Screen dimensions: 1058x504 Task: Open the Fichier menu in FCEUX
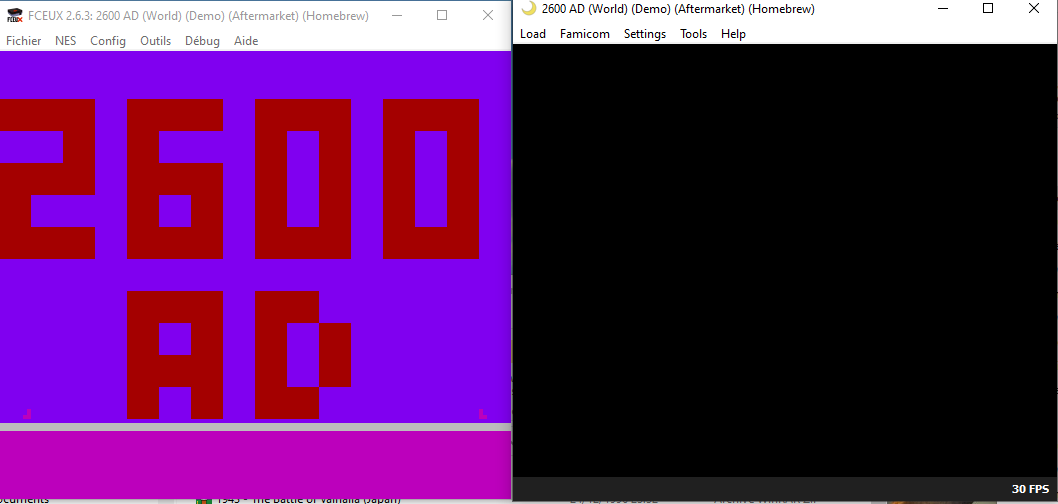click(24, 40)
